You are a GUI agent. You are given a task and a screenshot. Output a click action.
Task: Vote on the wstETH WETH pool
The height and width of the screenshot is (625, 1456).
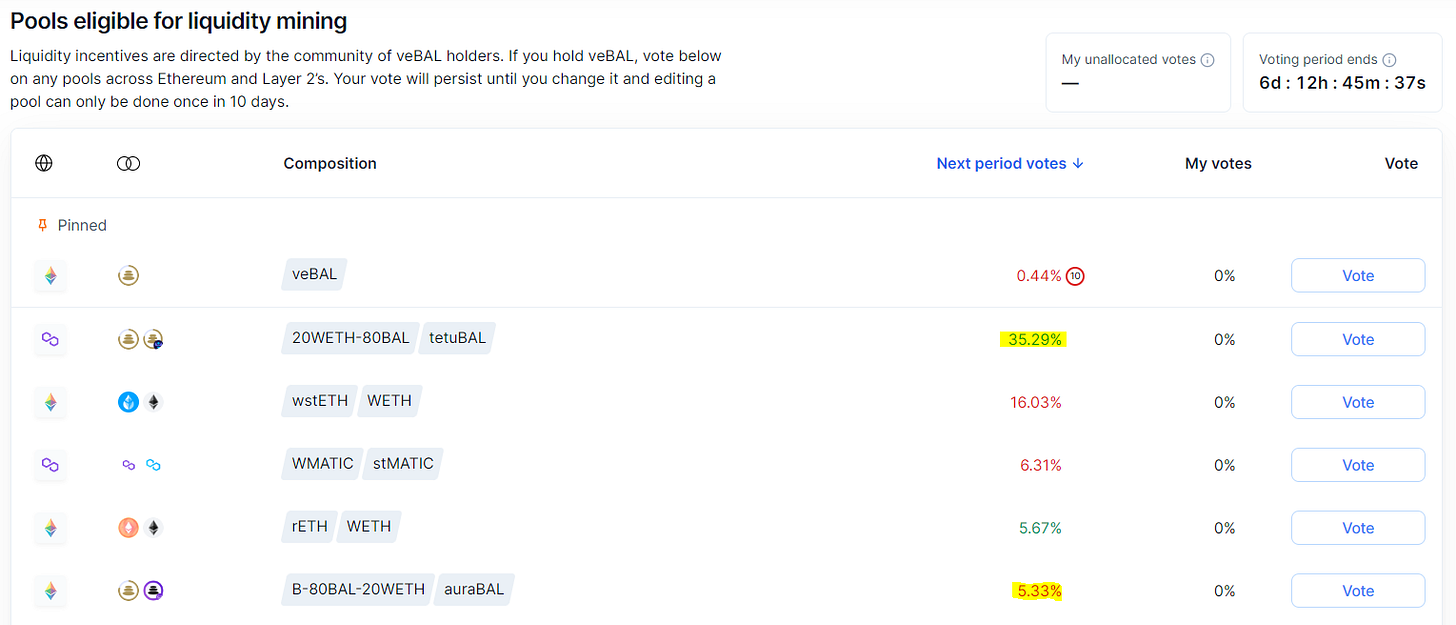[x=1358, y=402]
